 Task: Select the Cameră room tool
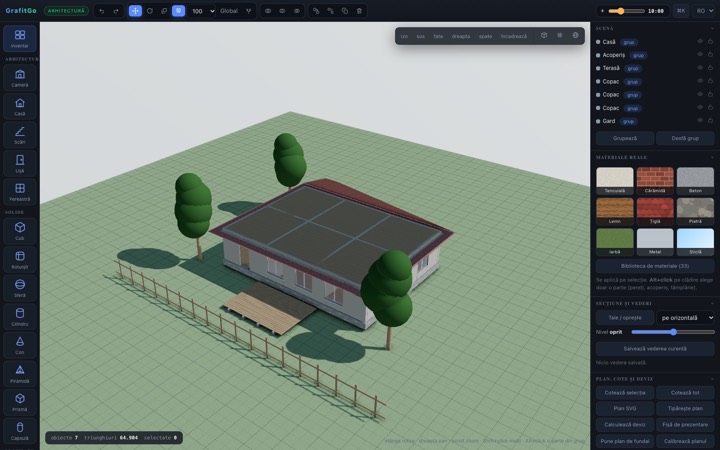point(20,77)
